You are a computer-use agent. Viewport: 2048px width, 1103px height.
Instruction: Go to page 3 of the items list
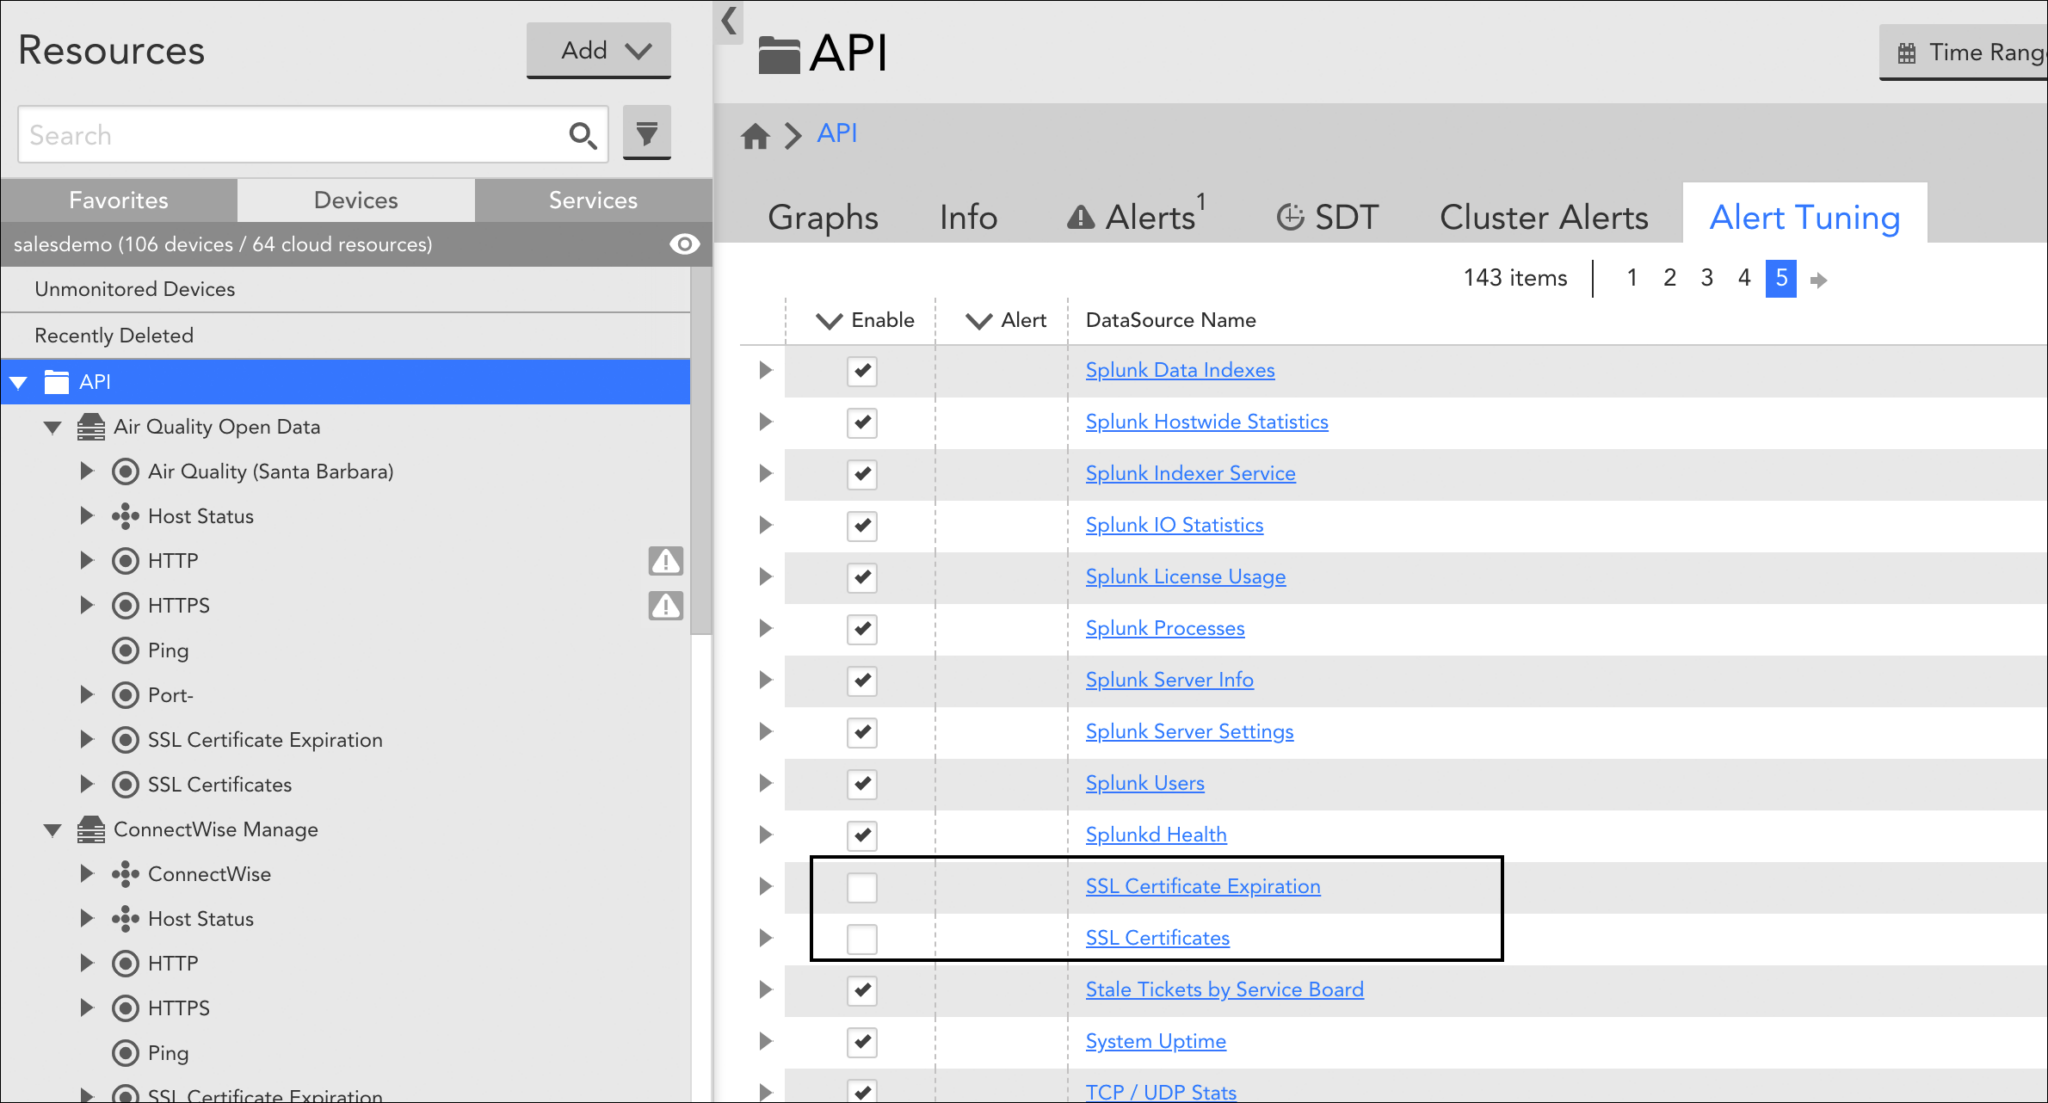click(x=1707, y=278)
